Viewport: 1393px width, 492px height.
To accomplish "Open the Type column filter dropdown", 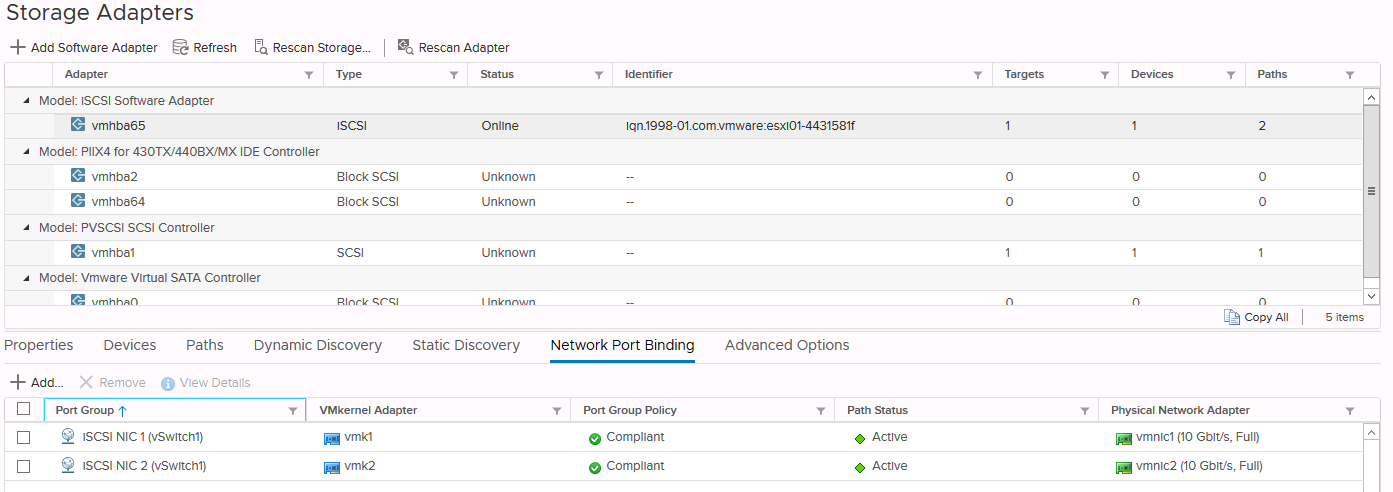I will pyautogui.click(x=454, y=75).
